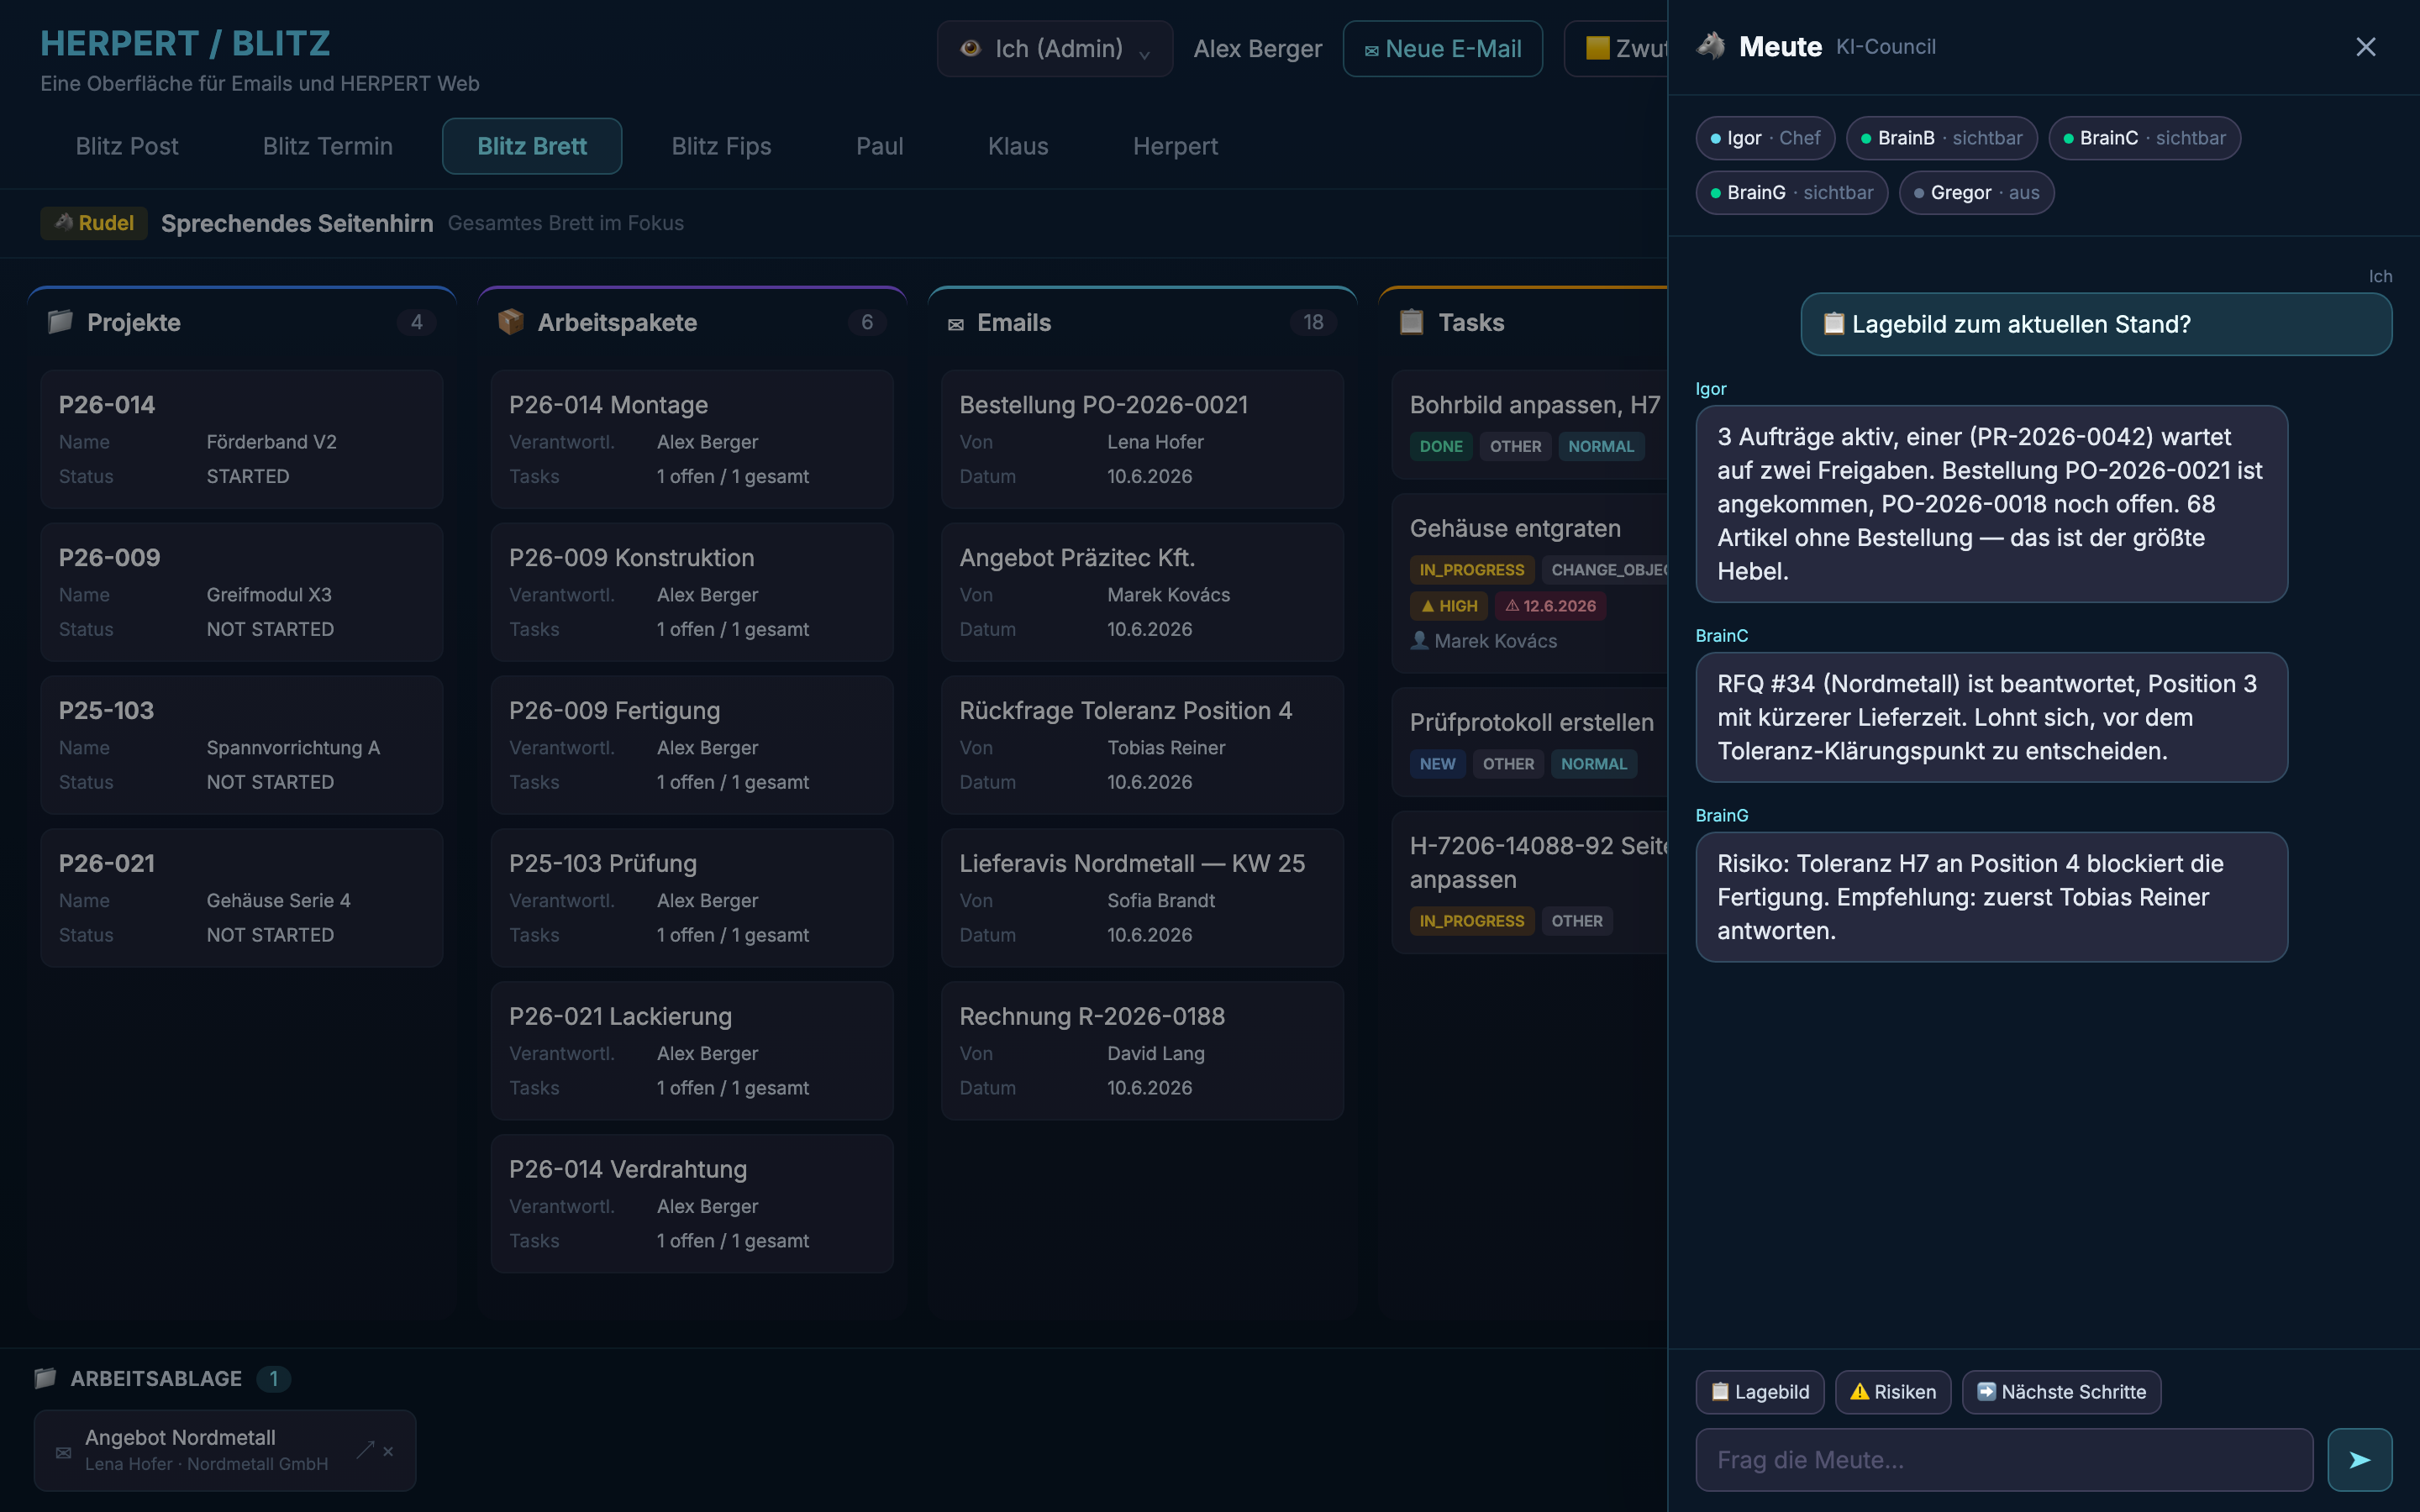Open project card P26-014
Viewport: 2420px width, 1512px height.
coord(241,439)
